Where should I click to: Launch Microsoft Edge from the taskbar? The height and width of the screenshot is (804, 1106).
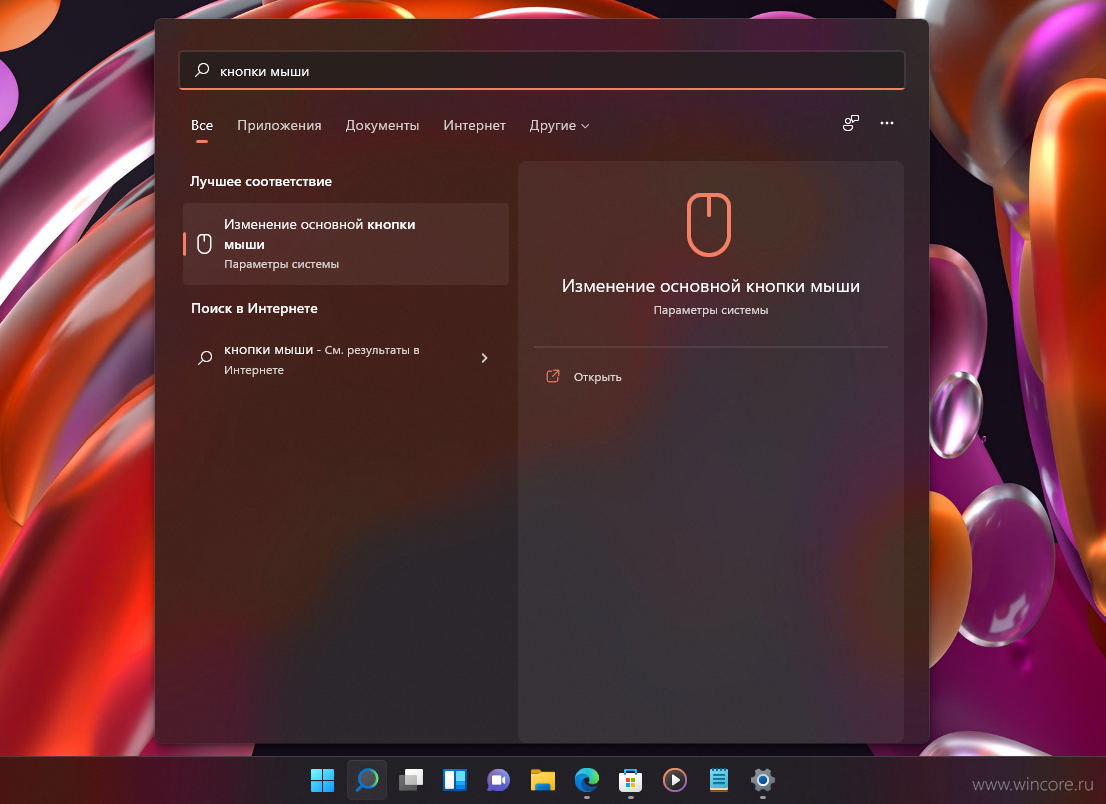point(587,780)
